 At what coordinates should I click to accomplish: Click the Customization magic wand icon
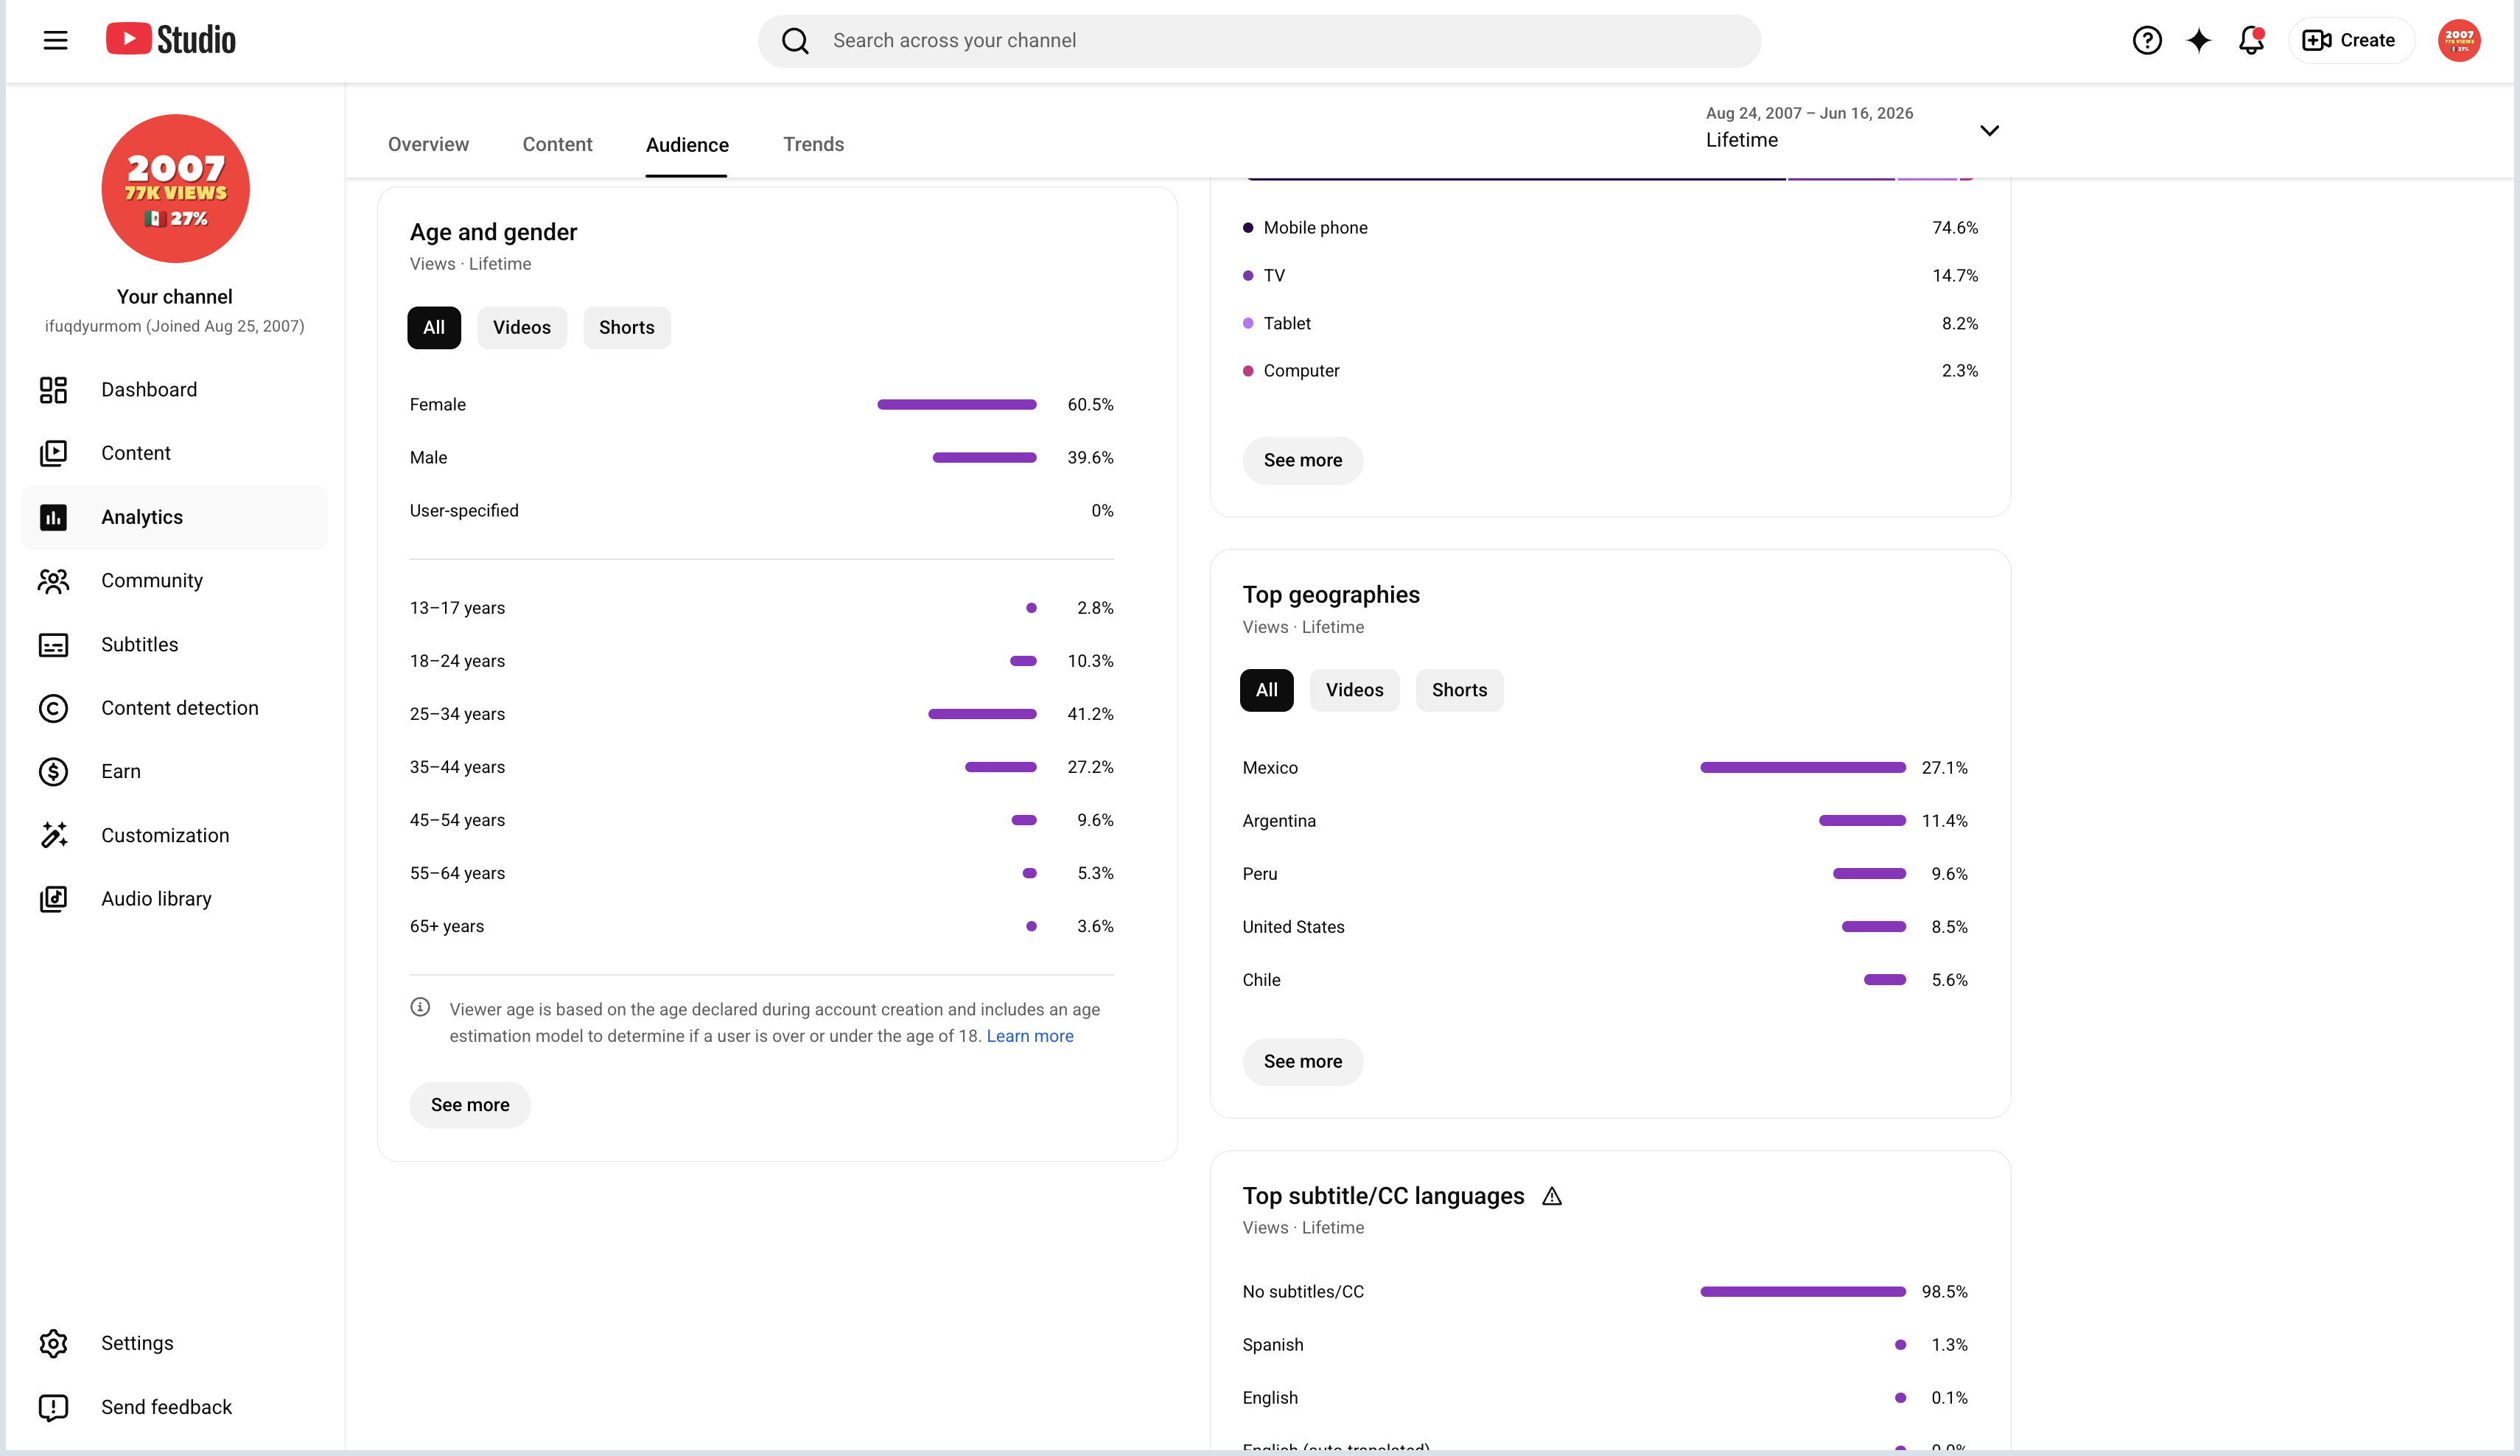point(53,835)
